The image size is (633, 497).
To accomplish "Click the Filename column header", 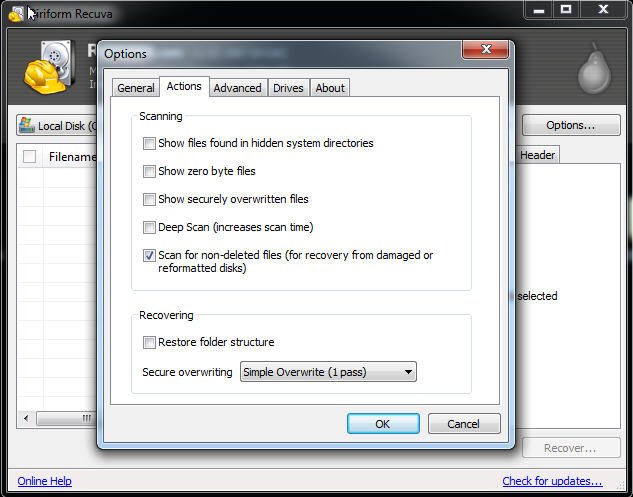I will [71, 157].
